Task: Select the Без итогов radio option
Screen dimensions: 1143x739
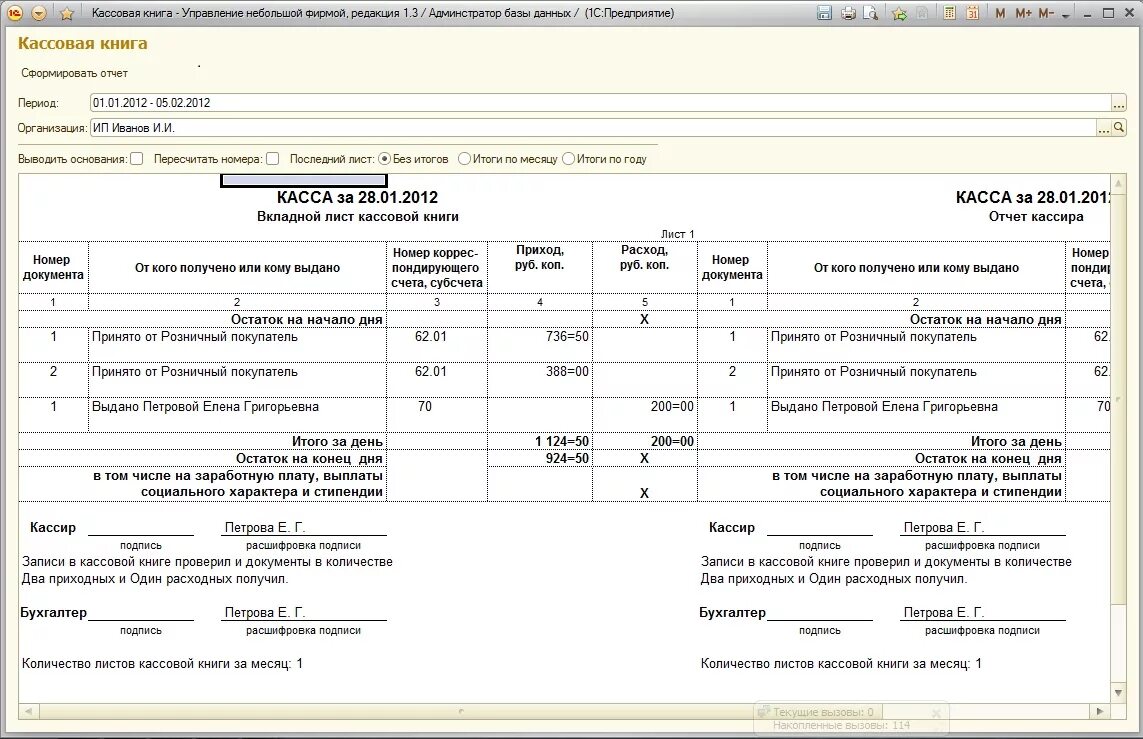Action: point(384,159)
